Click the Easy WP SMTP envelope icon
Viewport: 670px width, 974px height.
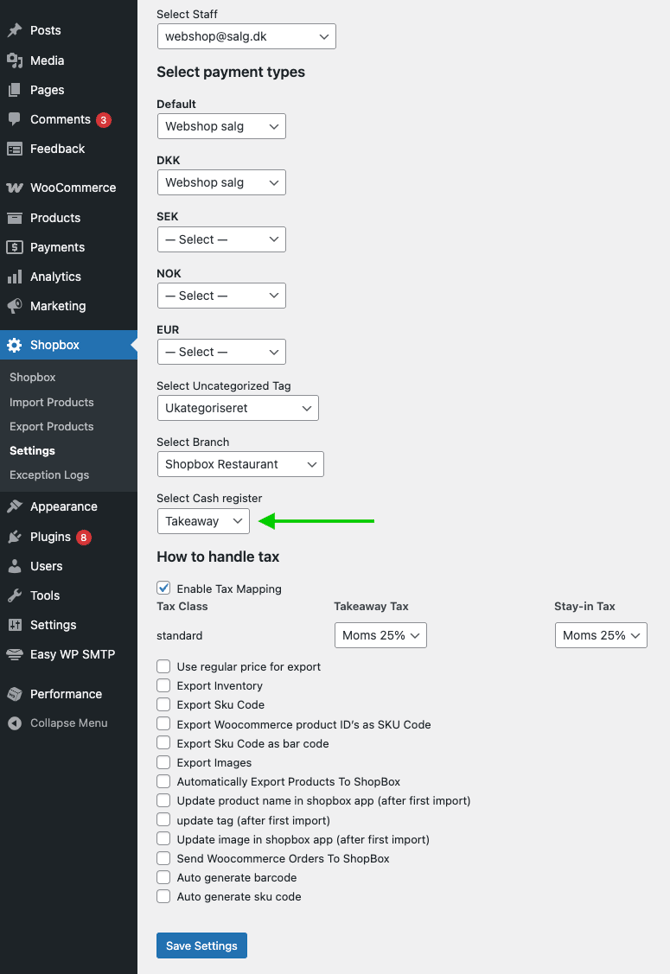click(x=14, y=655)
